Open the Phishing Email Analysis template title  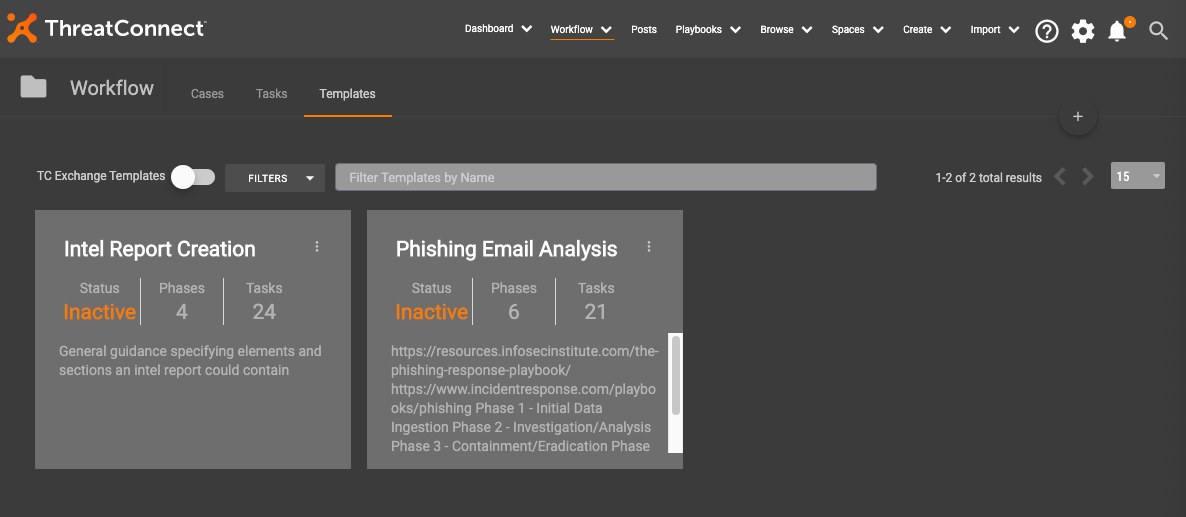(507, 249)
